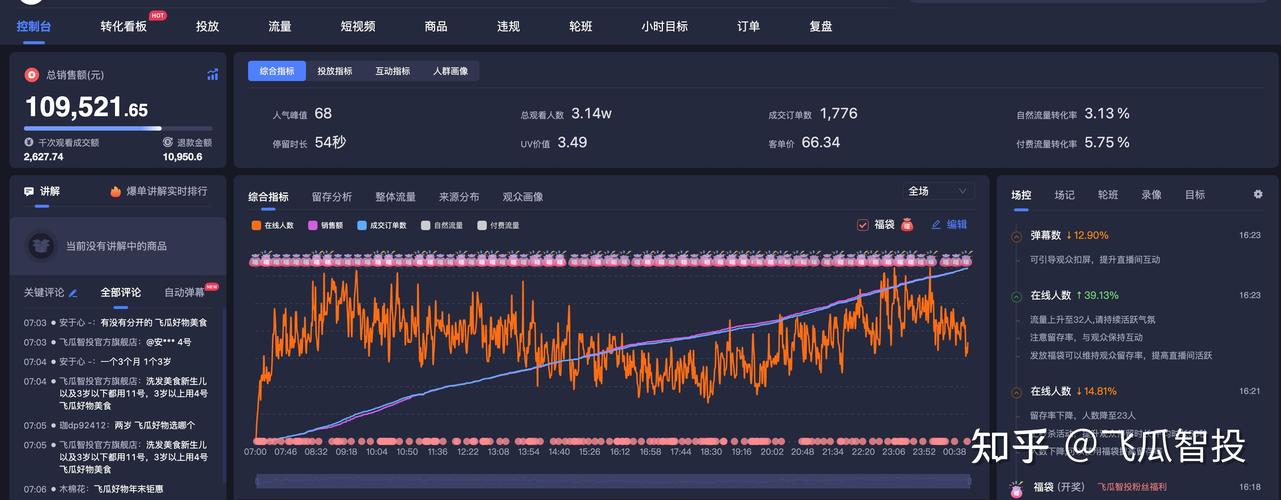Switch to 轮班 tab in right panel

(1108, 195)
